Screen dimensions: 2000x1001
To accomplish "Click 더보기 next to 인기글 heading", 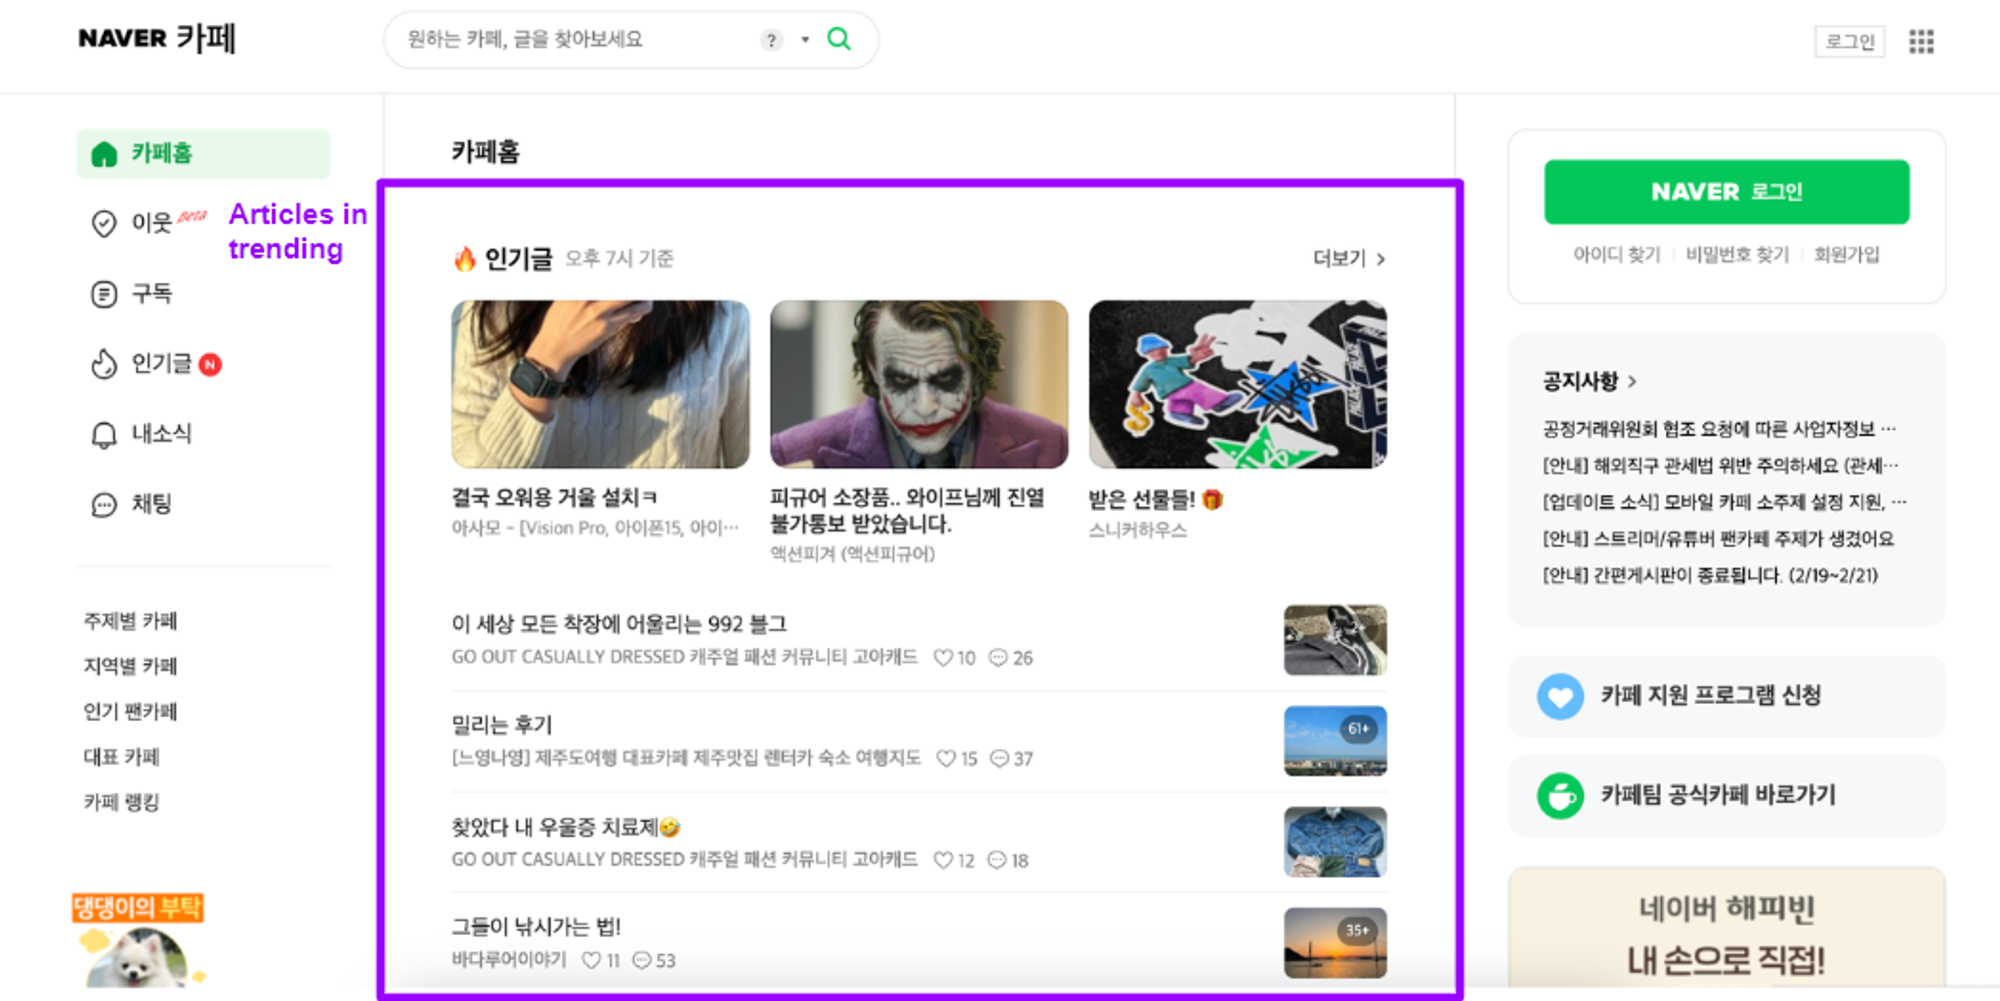I will tap(1349, 259).
